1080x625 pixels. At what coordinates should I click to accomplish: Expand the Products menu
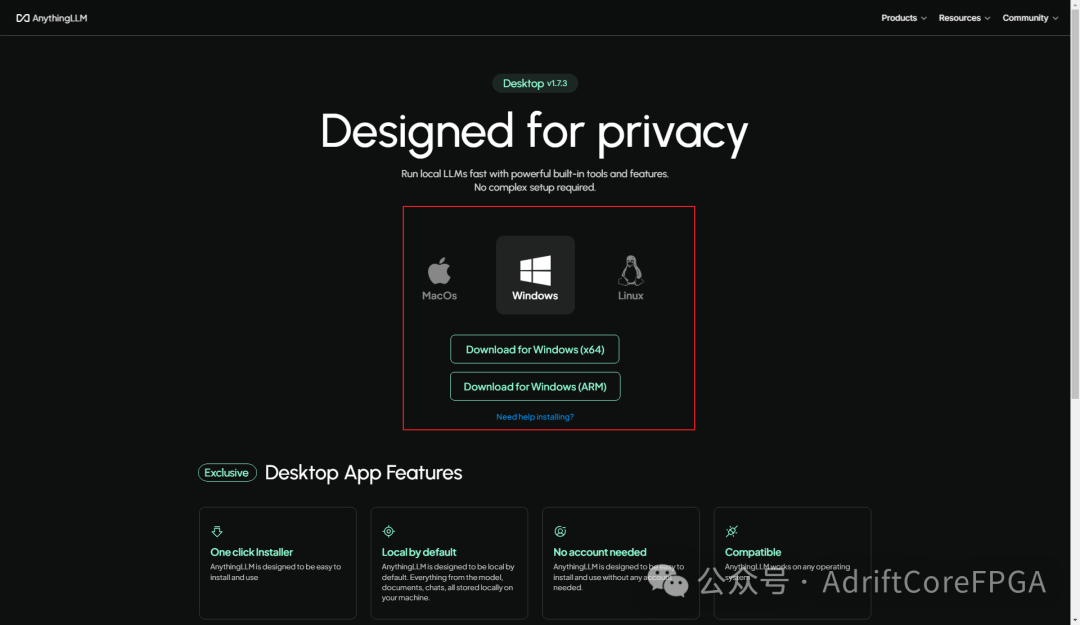[903, 18]
